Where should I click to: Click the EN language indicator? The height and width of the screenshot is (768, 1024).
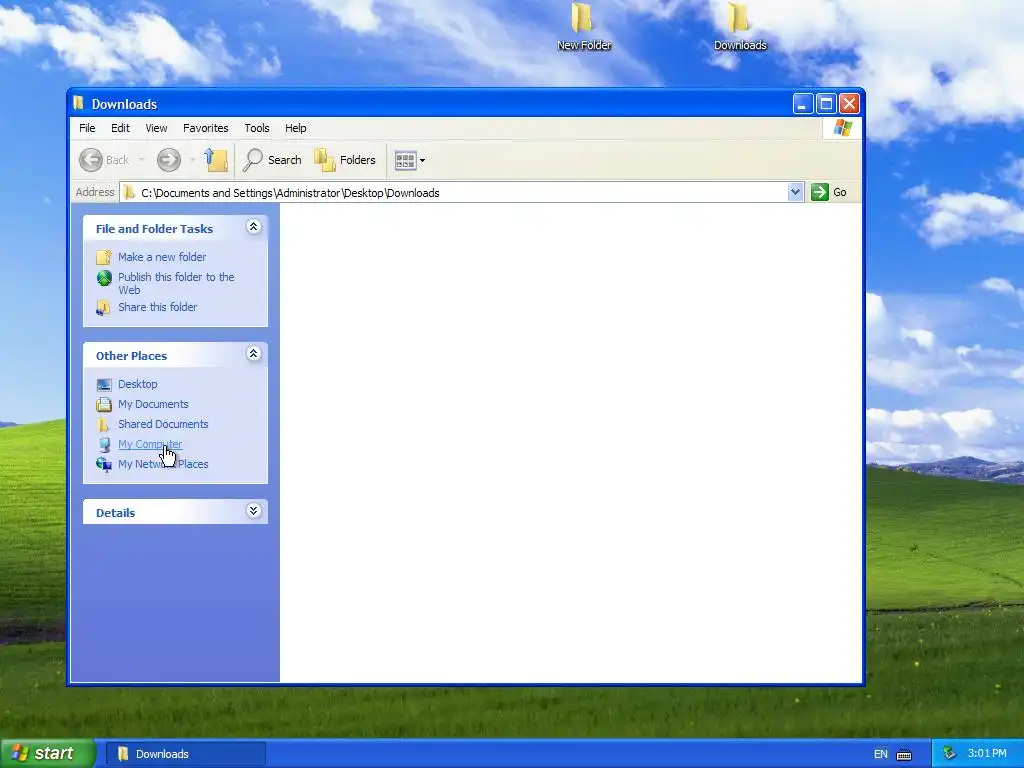click(x=880, y=754)
